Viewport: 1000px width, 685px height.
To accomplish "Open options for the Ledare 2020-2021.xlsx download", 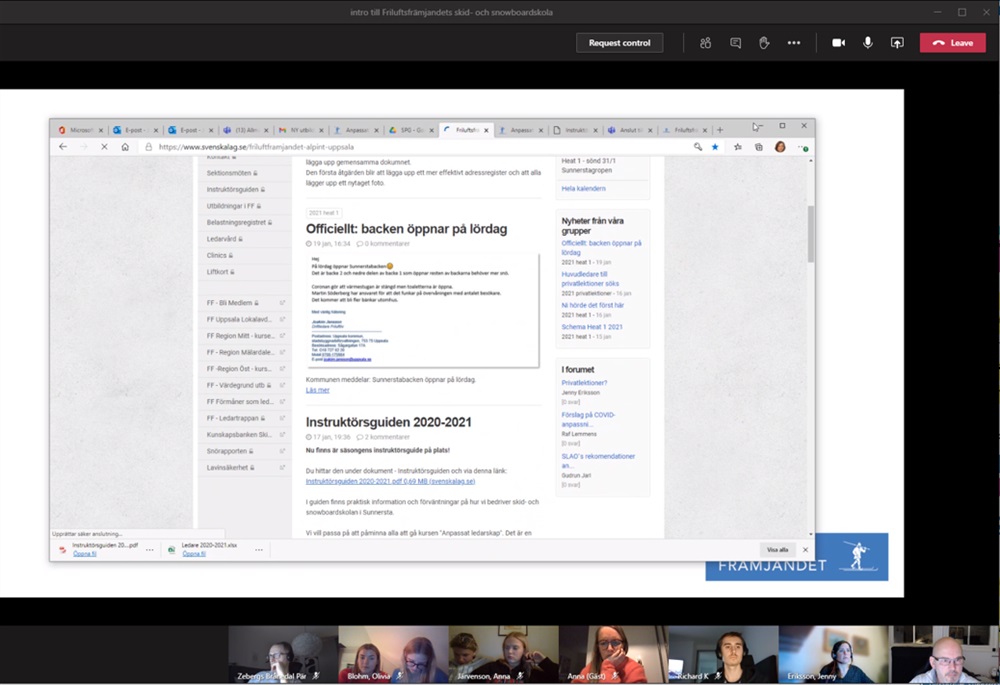I will point(258,549).
